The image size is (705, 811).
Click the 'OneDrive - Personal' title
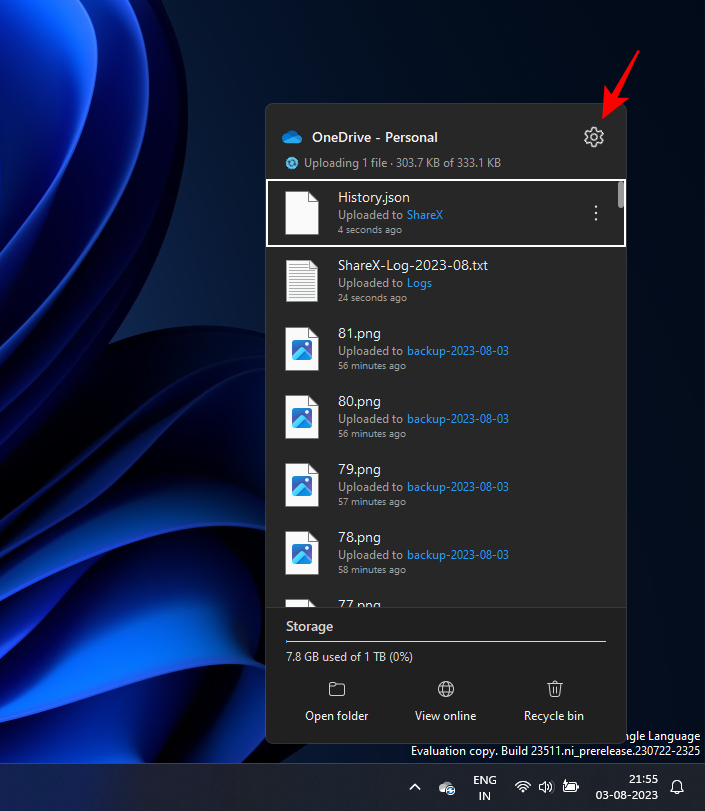point(374,137)
